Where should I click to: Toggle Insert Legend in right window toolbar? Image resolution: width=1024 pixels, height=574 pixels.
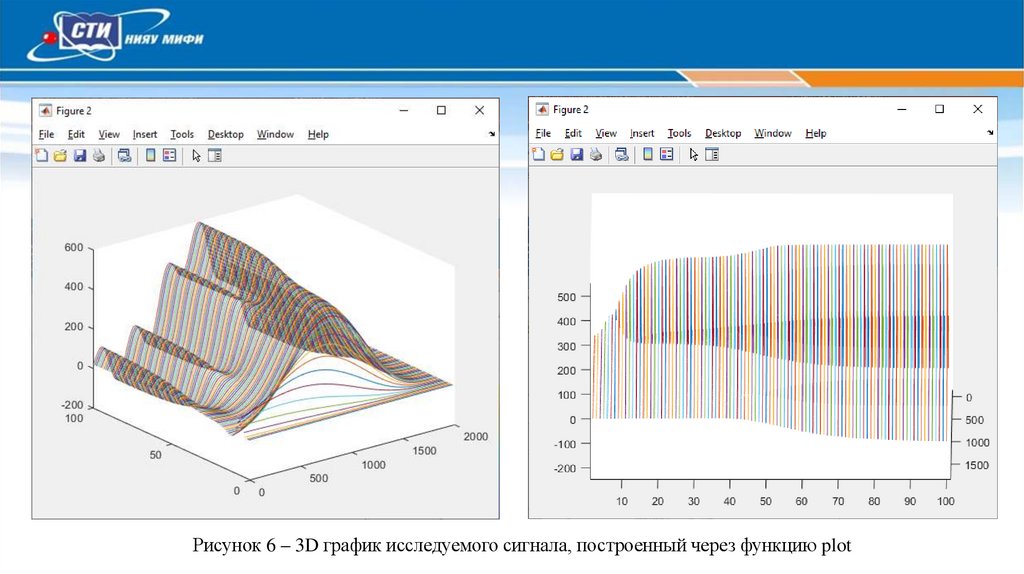[666, 154]
